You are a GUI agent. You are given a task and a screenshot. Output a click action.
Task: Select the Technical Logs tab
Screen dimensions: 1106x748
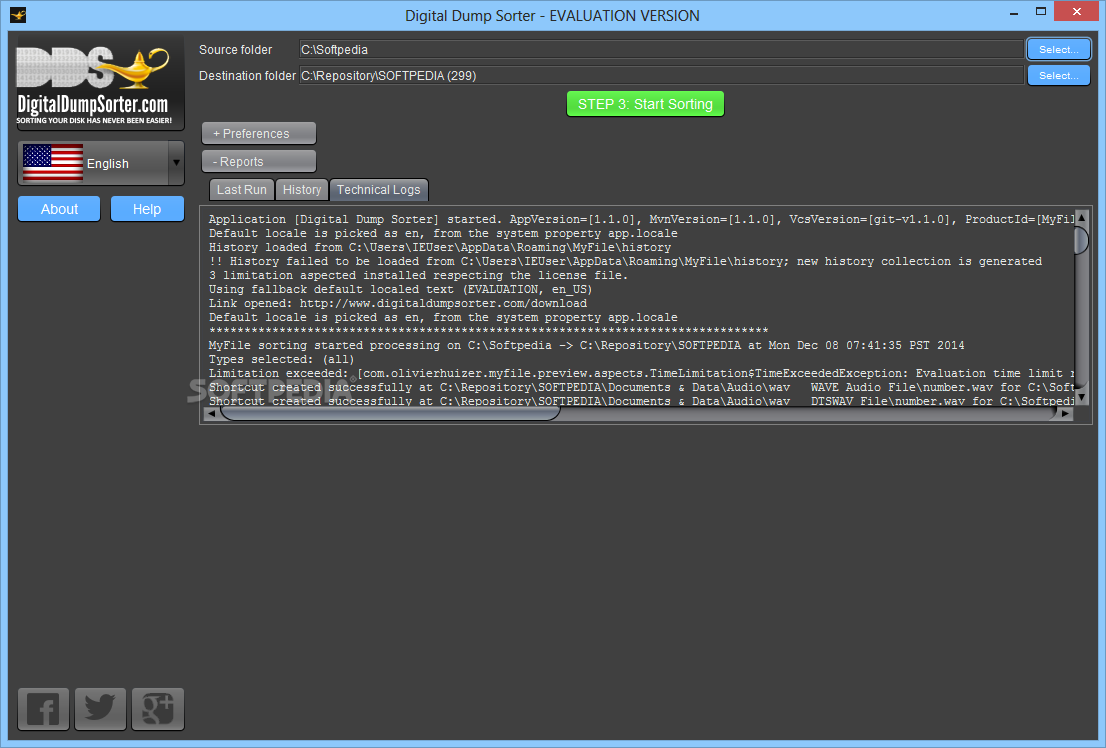tap(379, 190)
